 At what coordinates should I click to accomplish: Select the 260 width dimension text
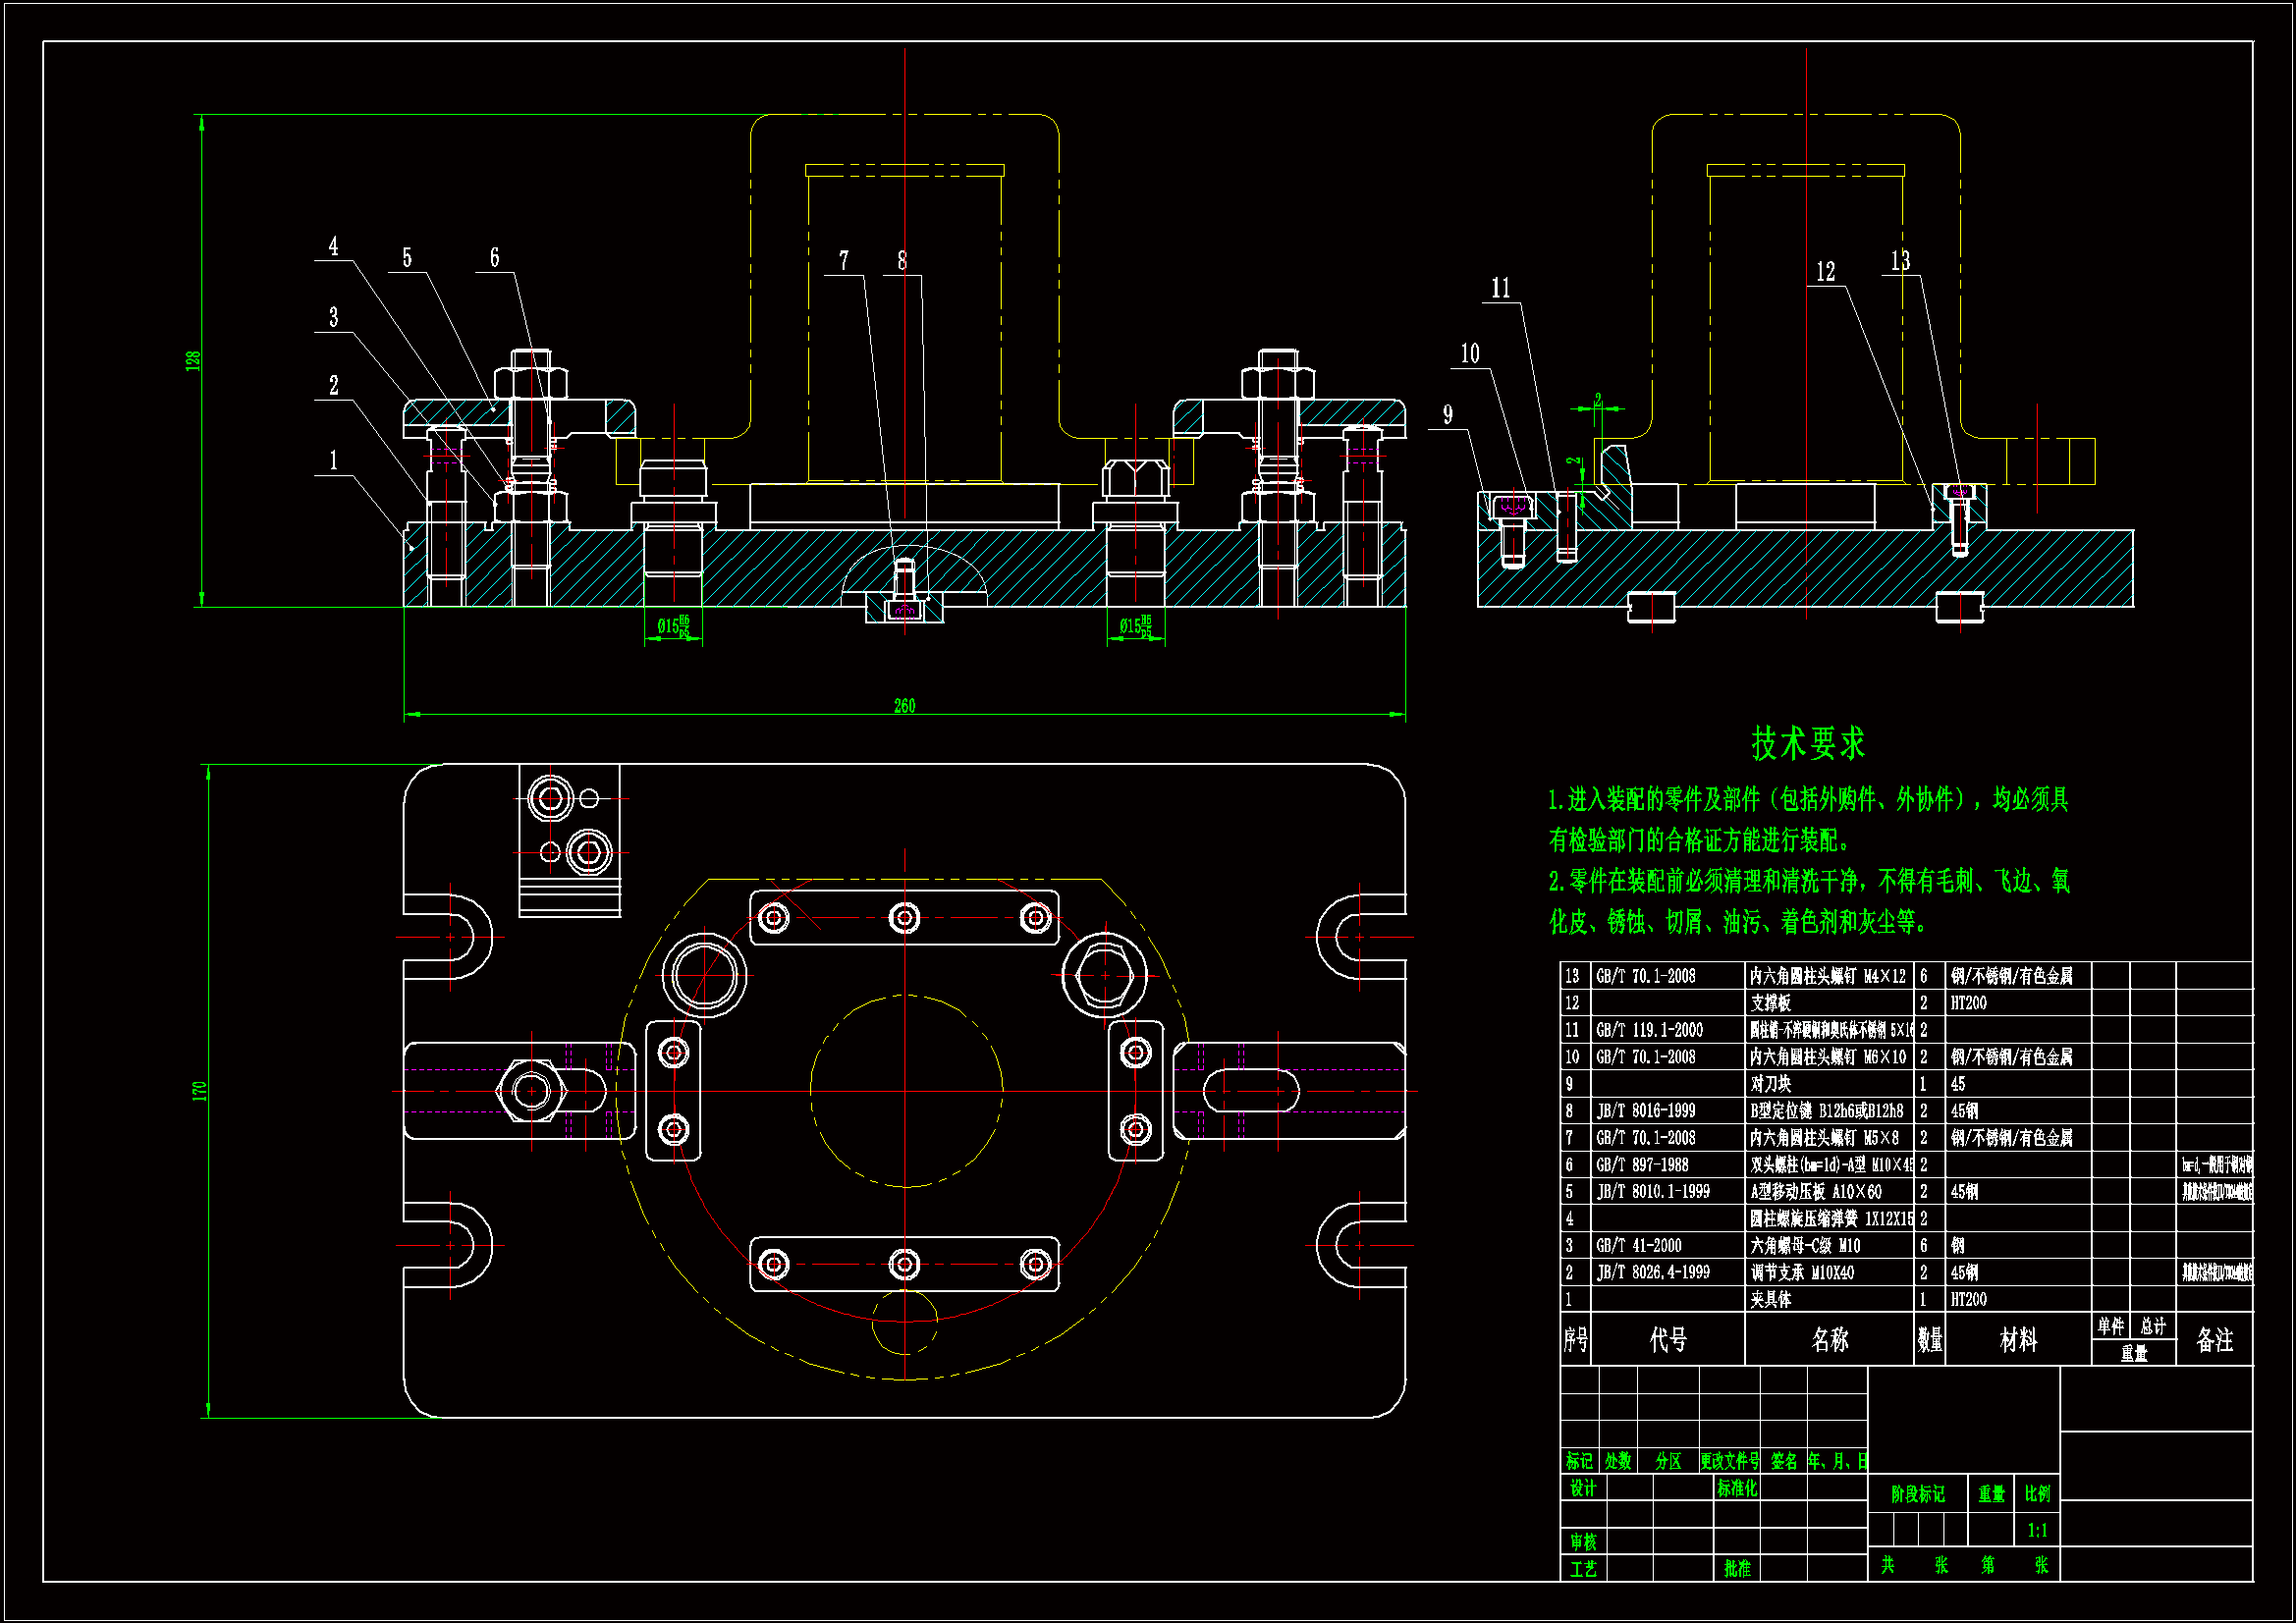coord(904,706)
